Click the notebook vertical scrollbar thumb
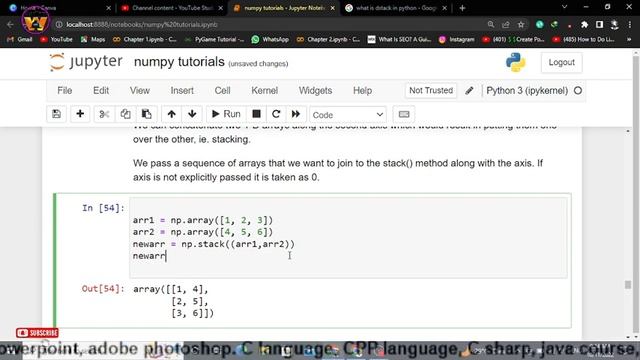 [628, 284]
